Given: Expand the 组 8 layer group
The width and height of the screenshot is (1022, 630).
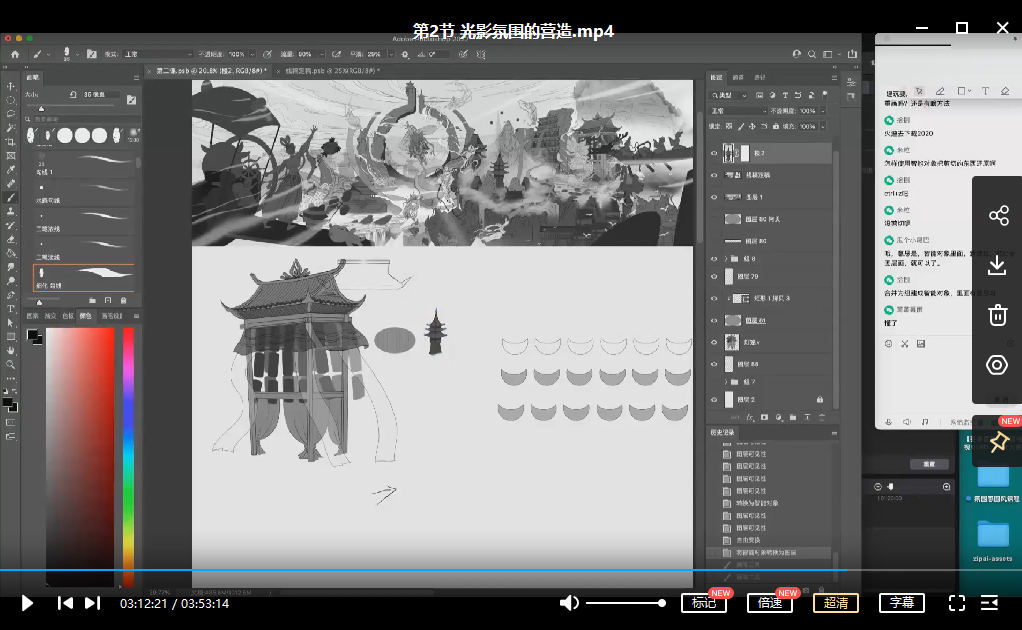Looking at the screenshot, I should (x=727, y=258).
